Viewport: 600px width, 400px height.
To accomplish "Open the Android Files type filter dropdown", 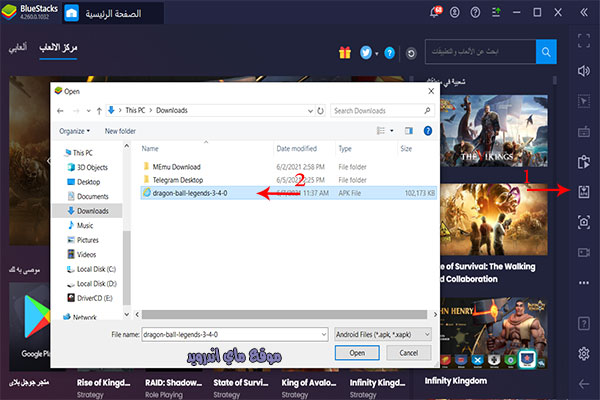I will (x=383, y=335).
